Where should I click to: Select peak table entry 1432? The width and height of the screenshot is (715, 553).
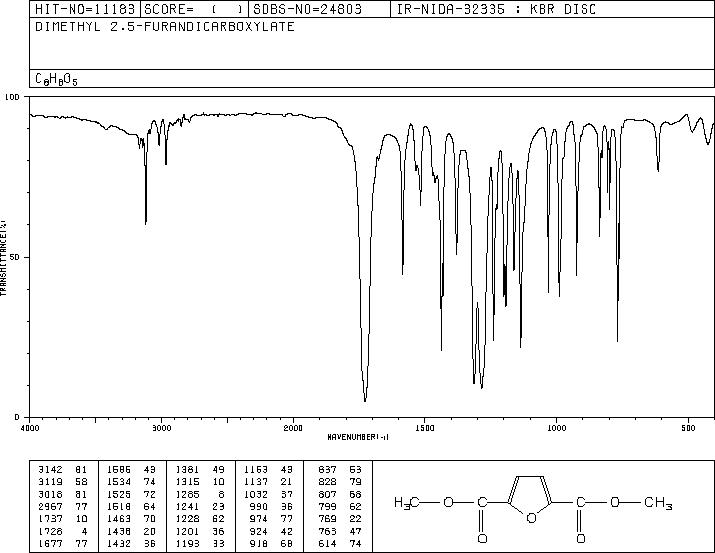[x=132, y=543]
